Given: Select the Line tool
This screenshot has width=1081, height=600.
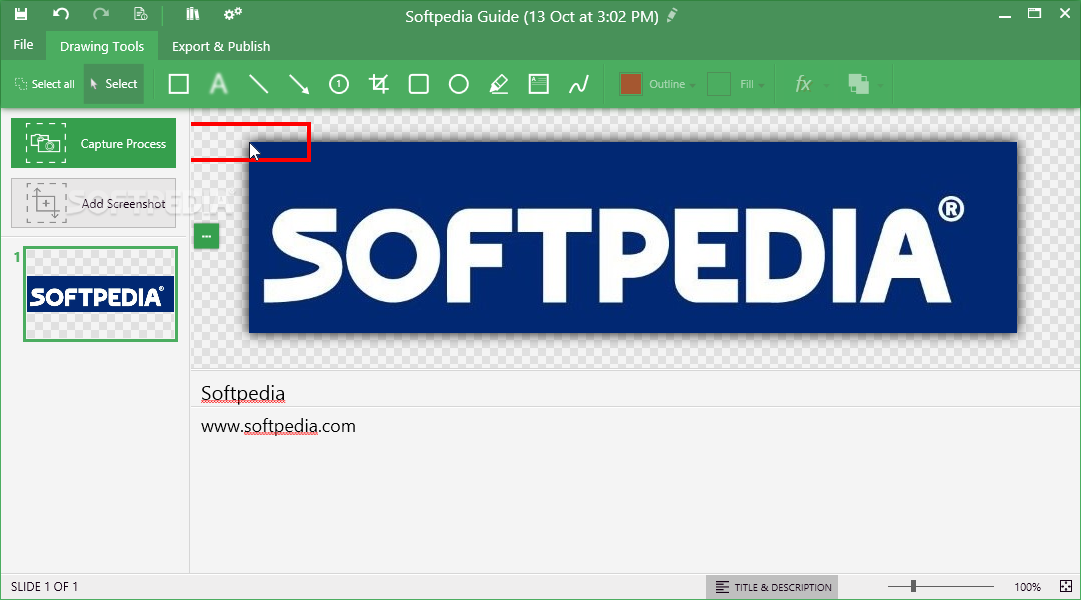Looking at the screenshot, I should click(259, 84).
